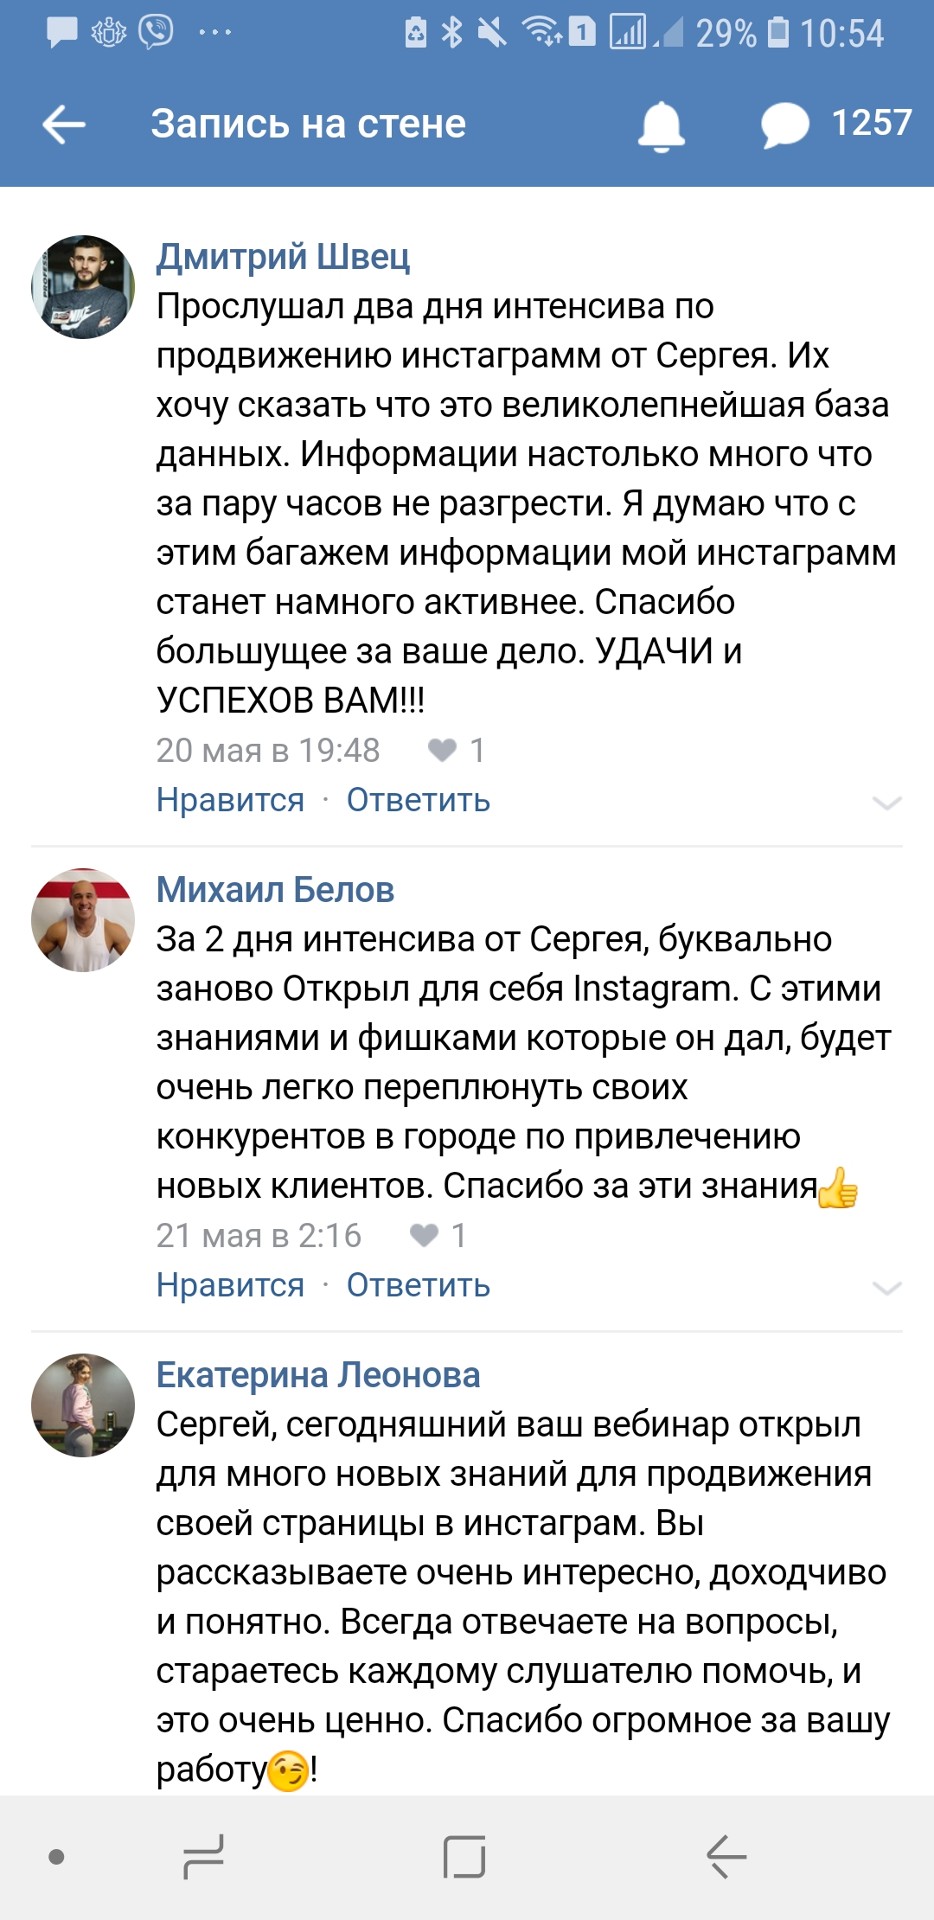This screenshot has width=934, height=1920.
Task: Reply to Дмитрий Швец with Ответить
Action: [x=418, y=800]
